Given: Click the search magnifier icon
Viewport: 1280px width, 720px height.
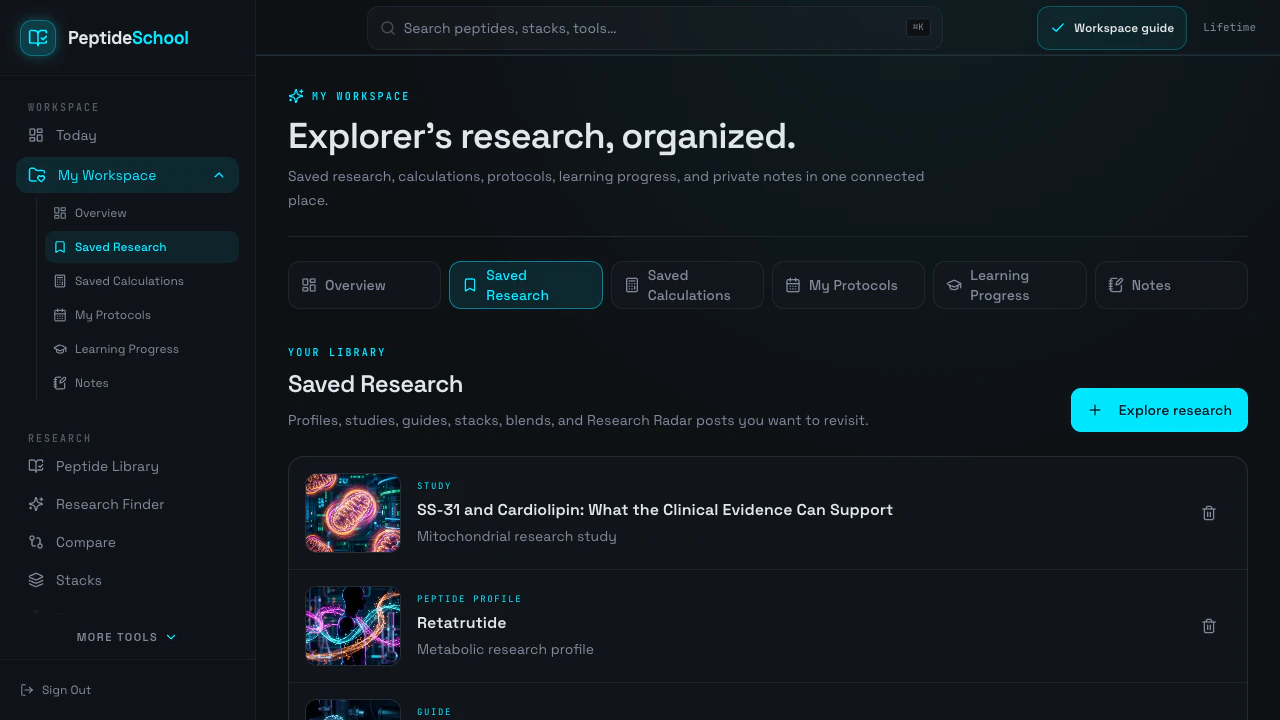Looking at the screenshot, I should tap(388, 28).
